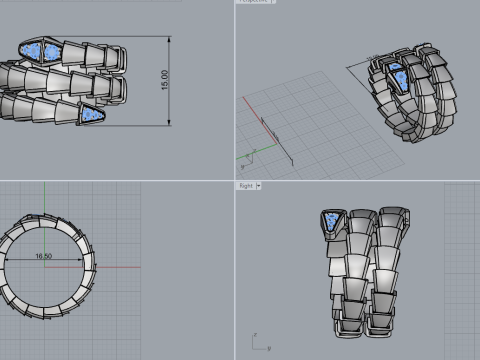Click blue gem cluster on tail tip
The height and width of the screenshot is (360, 480).
click(x=91, y=114)
